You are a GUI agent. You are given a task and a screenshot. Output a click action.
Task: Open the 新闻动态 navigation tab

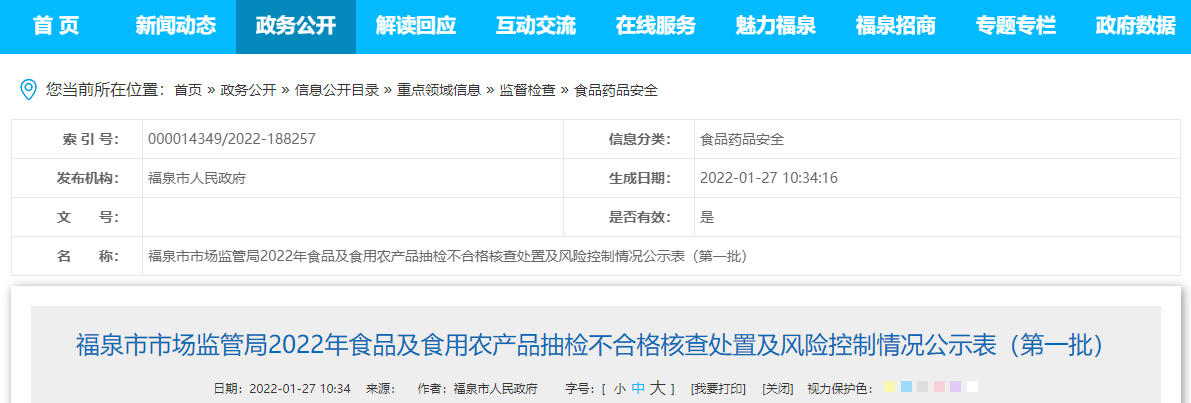[x=175, y=27]
